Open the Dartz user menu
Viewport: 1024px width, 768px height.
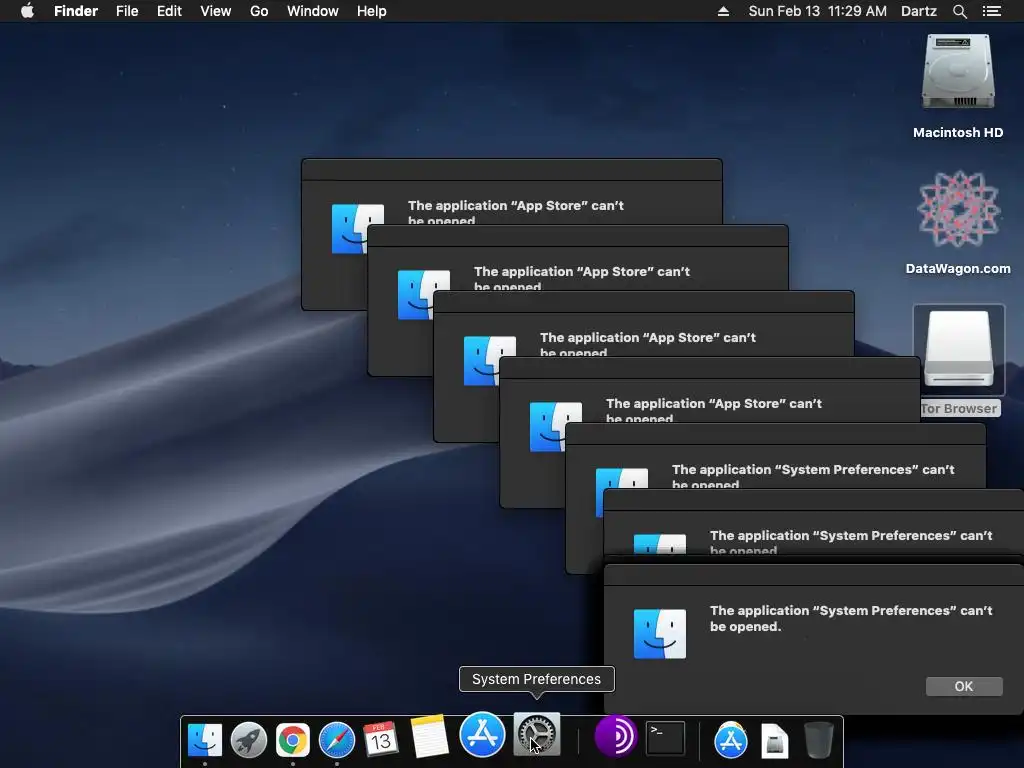919,11
